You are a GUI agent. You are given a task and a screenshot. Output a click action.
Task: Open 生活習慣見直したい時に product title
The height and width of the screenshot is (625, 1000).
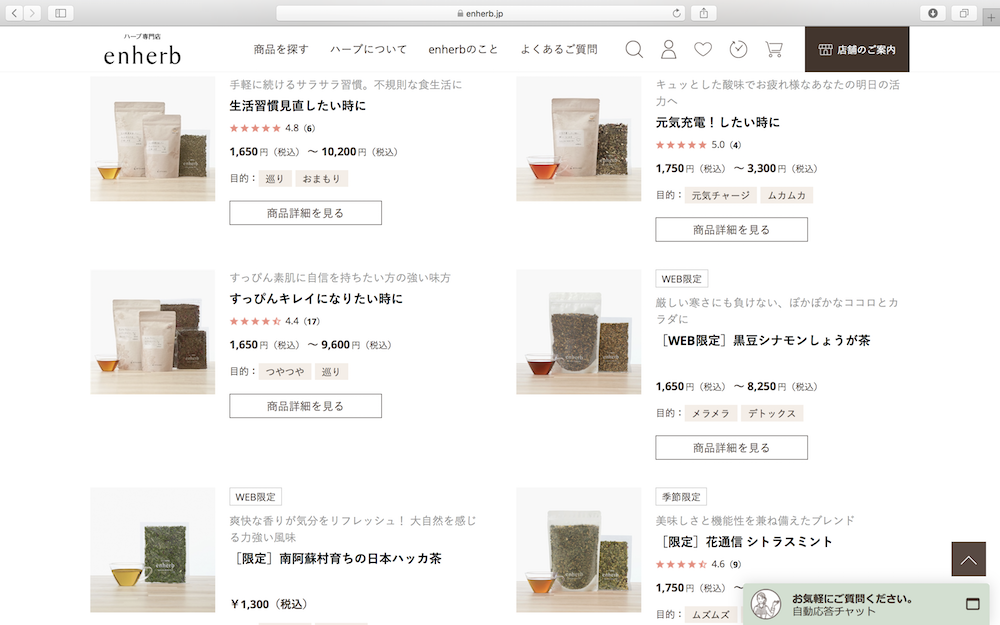(298, 106)
